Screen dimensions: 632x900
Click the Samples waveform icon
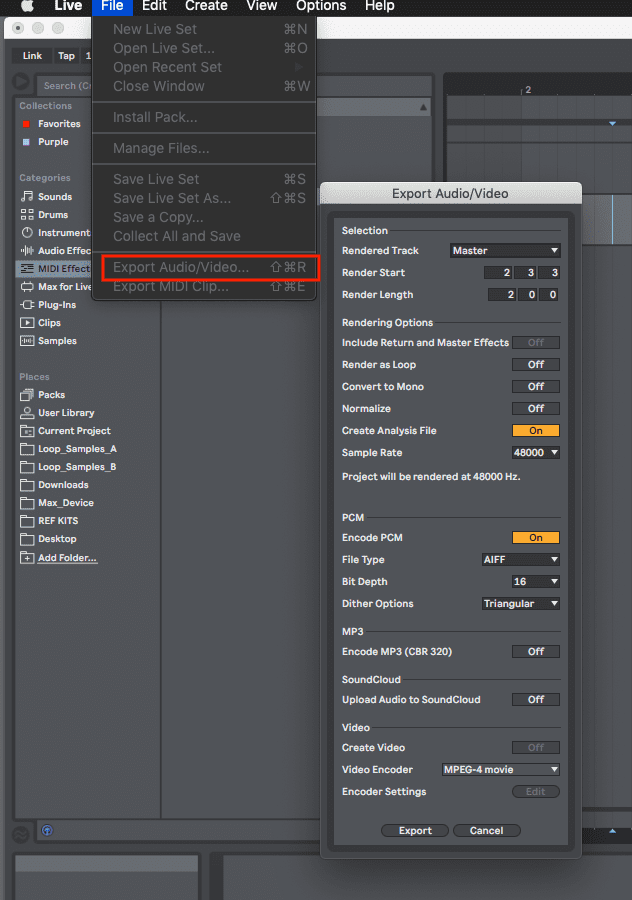[x=27, y=341]
